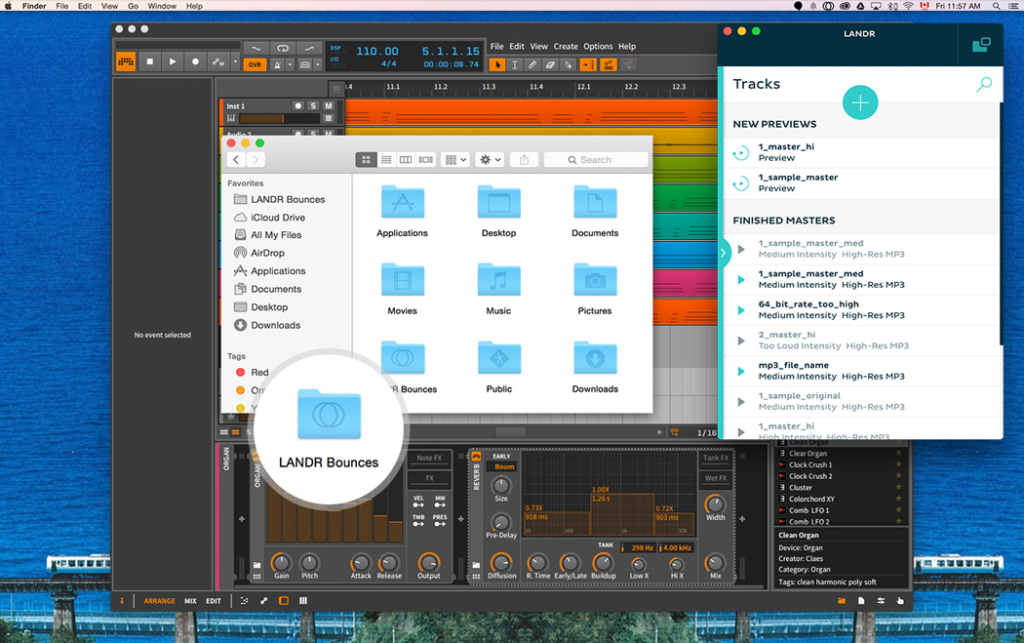This screenshot has height=643, width=1024.
Task: Open the Bitwig Options menu
Action: coord(598,46)
